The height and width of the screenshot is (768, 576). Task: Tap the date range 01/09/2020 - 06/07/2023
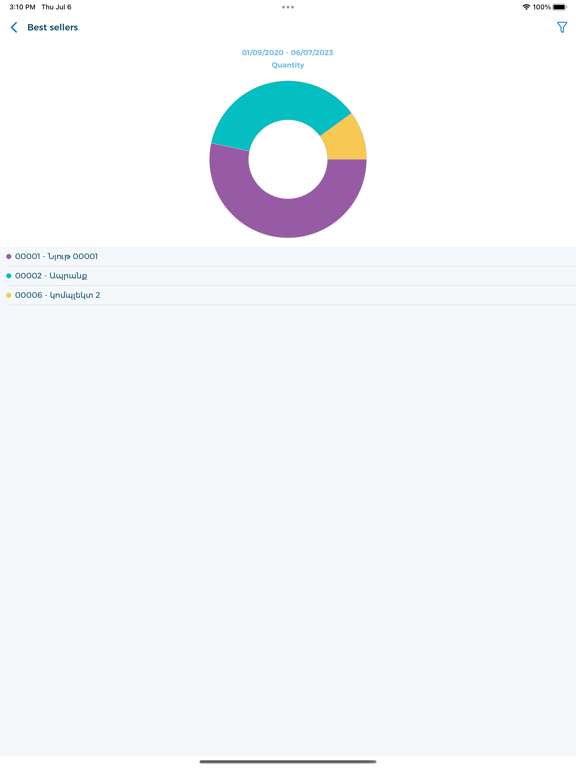(288, 52)
